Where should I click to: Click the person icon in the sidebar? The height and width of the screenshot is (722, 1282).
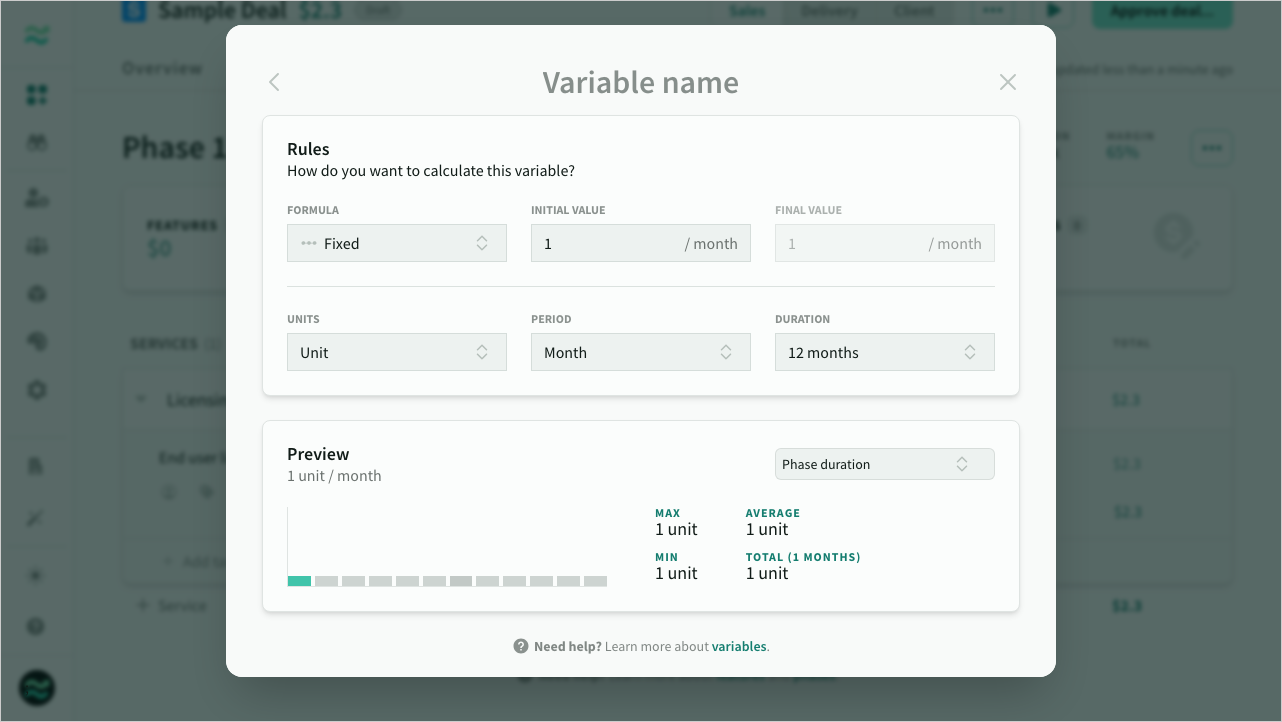coord(36,198)
